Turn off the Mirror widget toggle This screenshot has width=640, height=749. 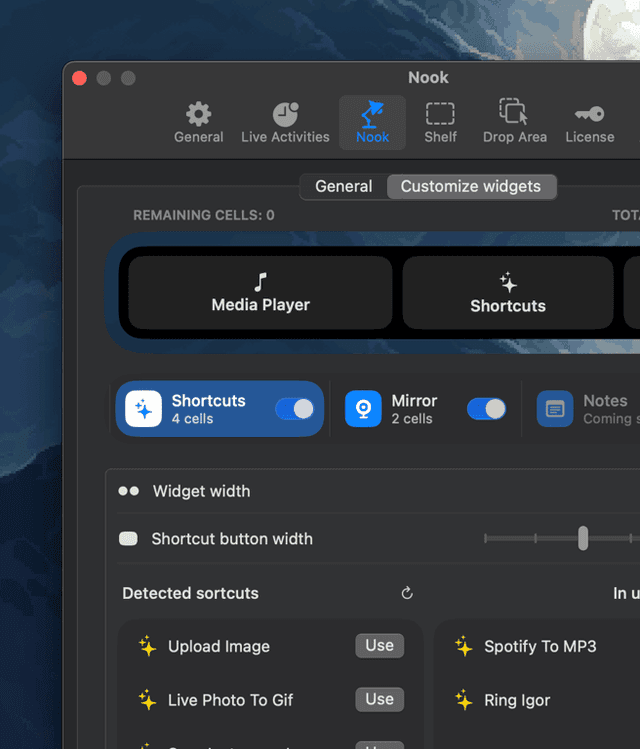point(486,409)
